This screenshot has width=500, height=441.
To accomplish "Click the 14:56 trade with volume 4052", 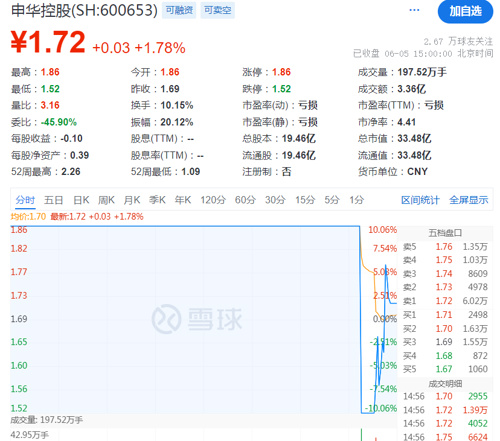I will 445,423.
